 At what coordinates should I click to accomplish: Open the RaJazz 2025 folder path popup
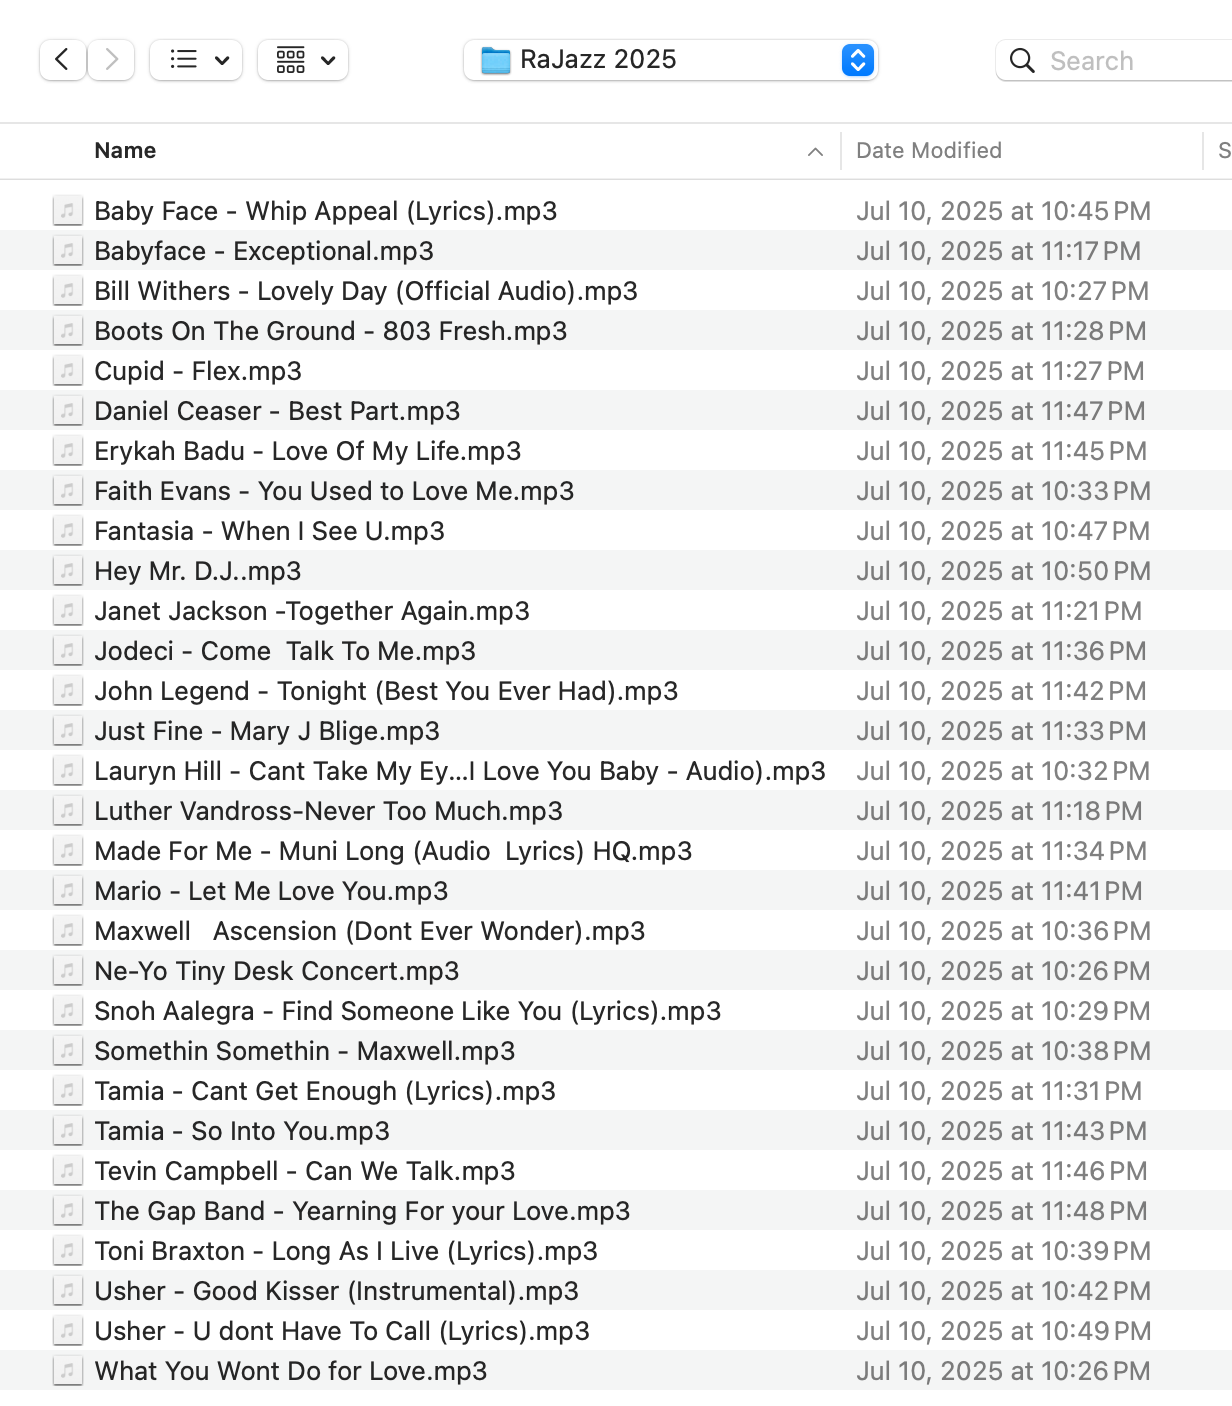pyautogui.click(x=670, y=60)
